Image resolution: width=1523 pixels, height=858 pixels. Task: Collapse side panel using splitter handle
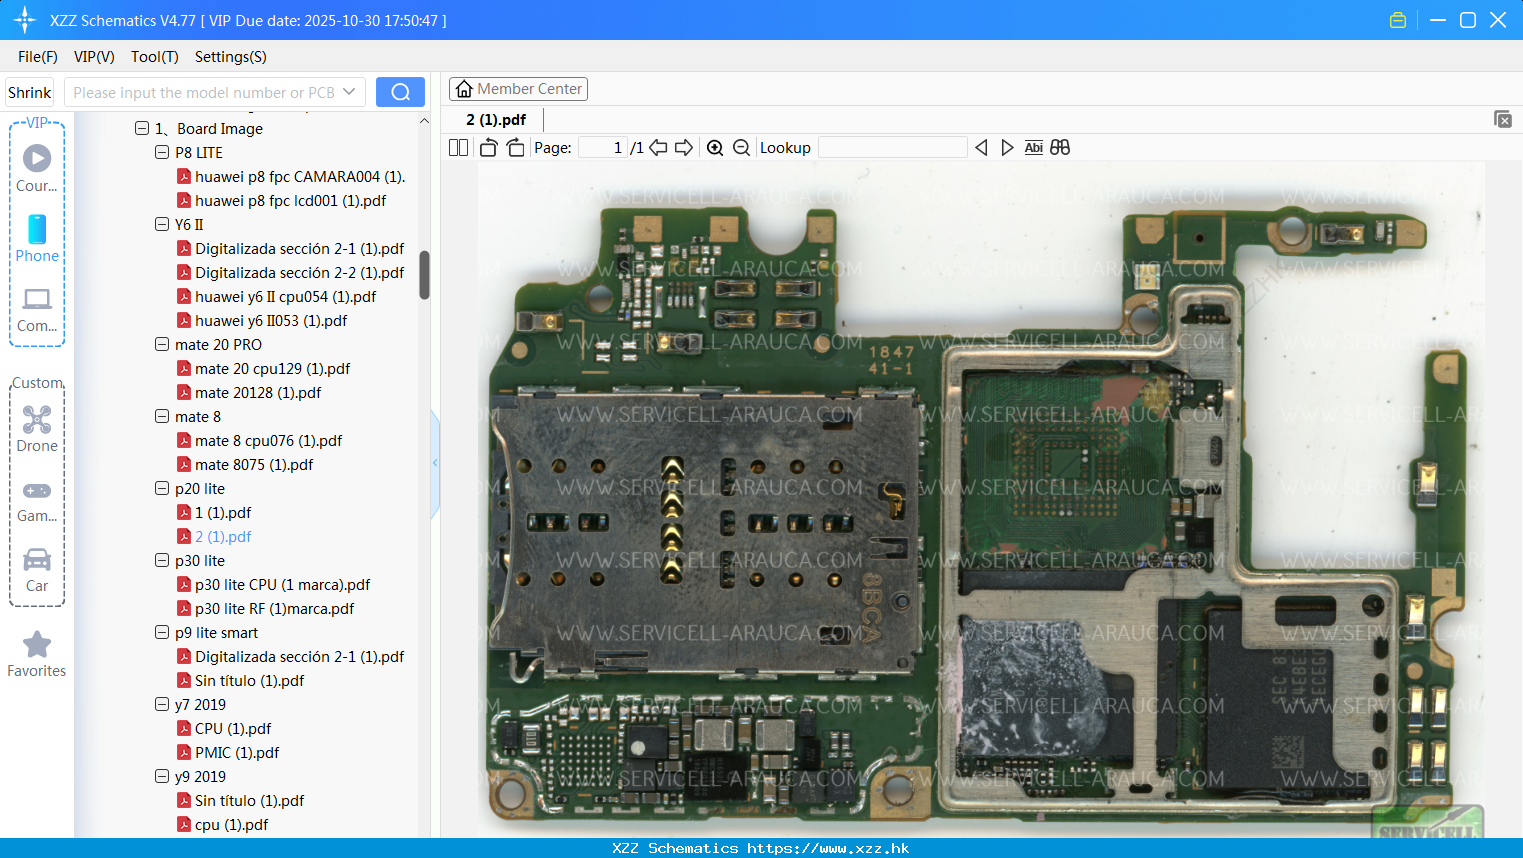click(x=435, y=463)
